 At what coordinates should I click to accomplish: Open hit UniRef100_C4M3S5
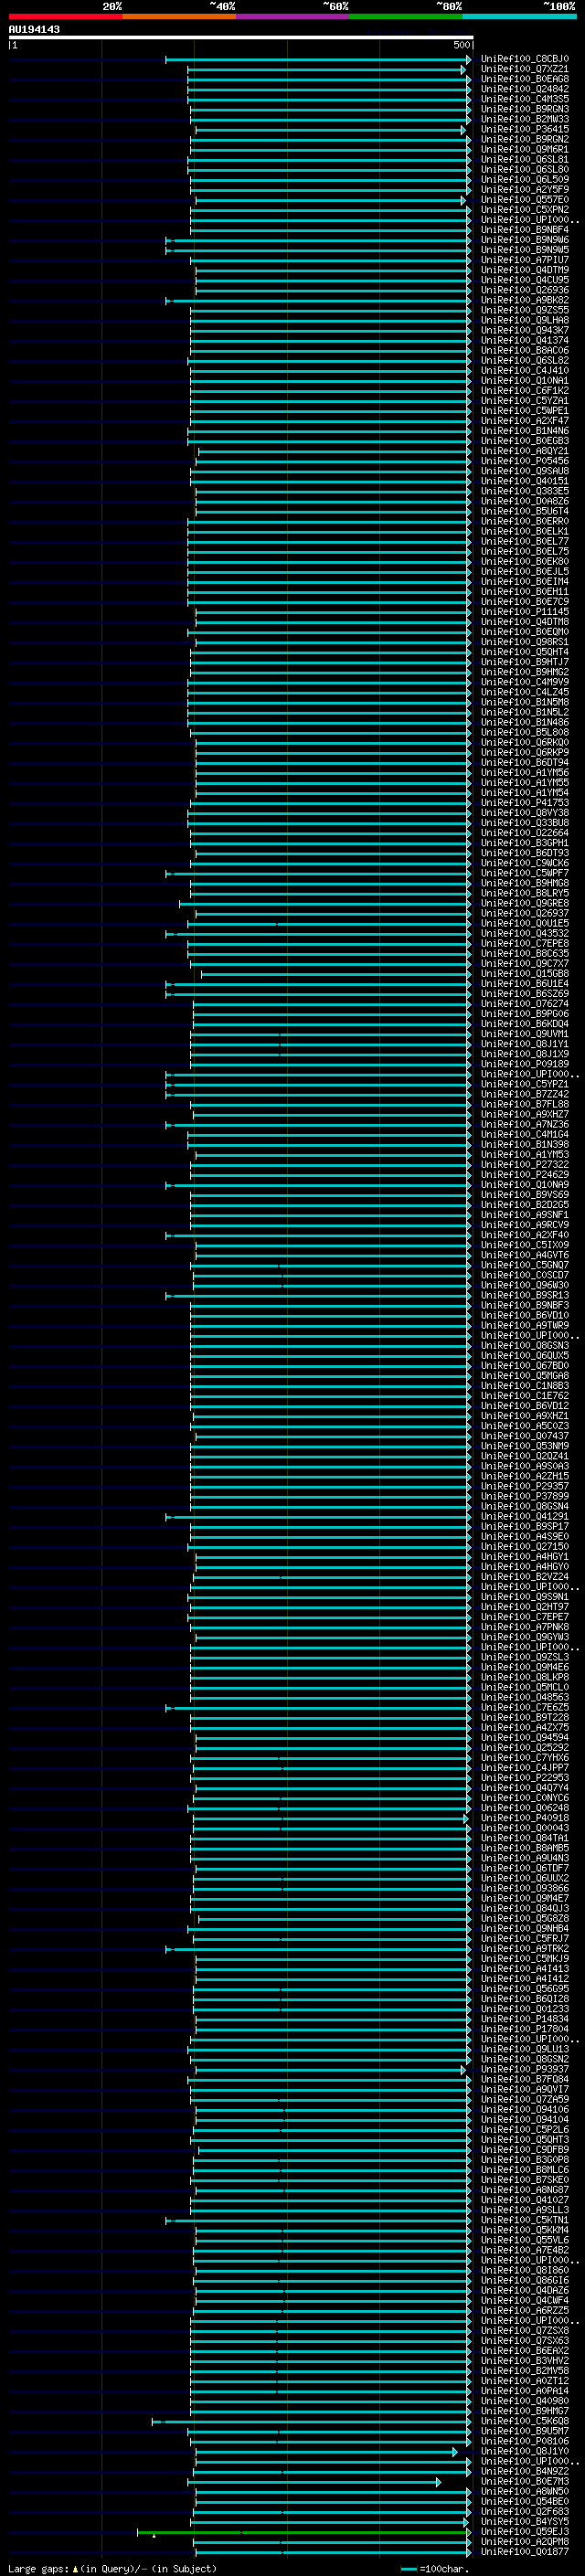(524, 99)
